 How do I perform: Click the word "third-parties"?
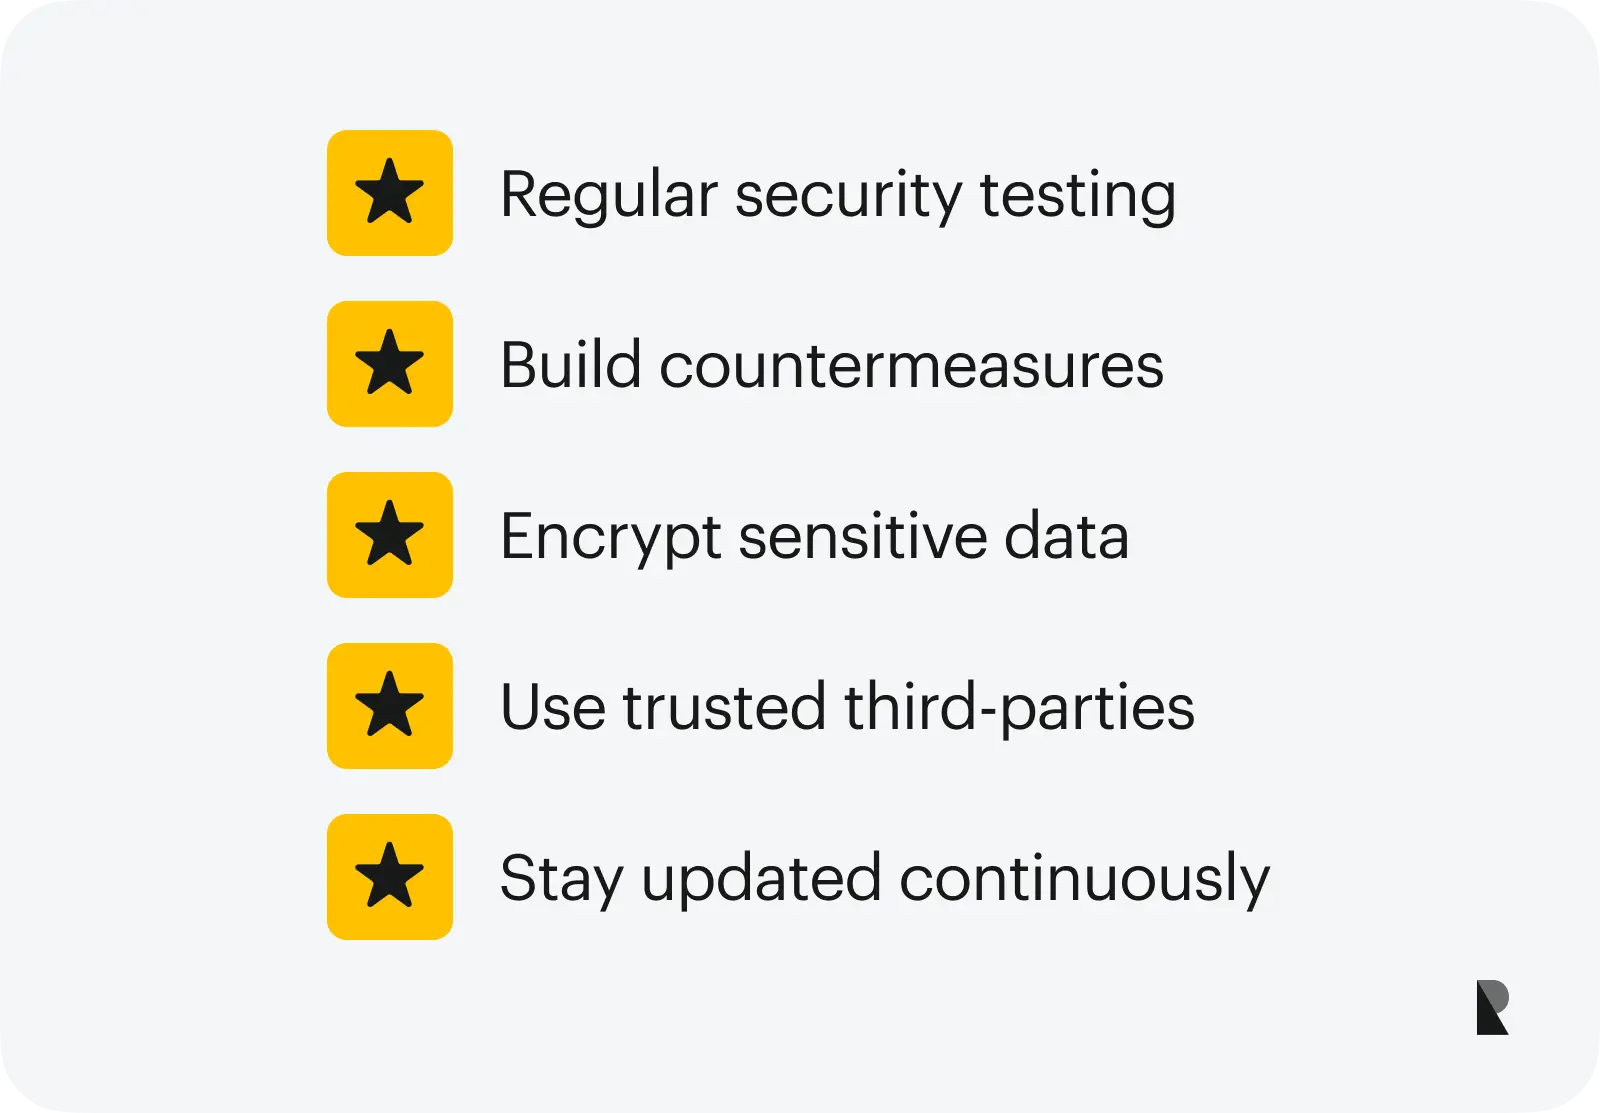[1019, 708]
